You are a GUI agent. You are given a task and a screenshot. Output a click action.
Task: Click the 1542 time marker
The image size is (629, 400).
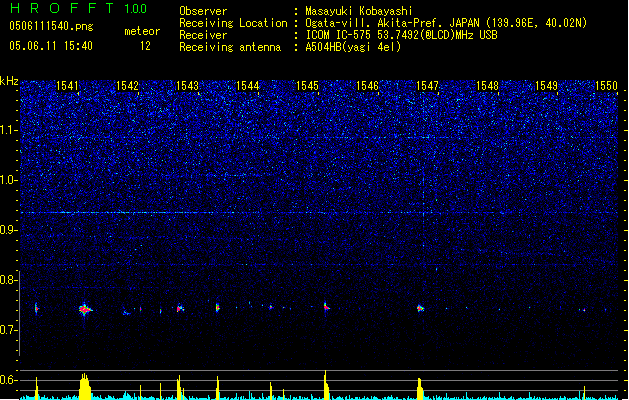pyautogui.click(x=127, y=86)
